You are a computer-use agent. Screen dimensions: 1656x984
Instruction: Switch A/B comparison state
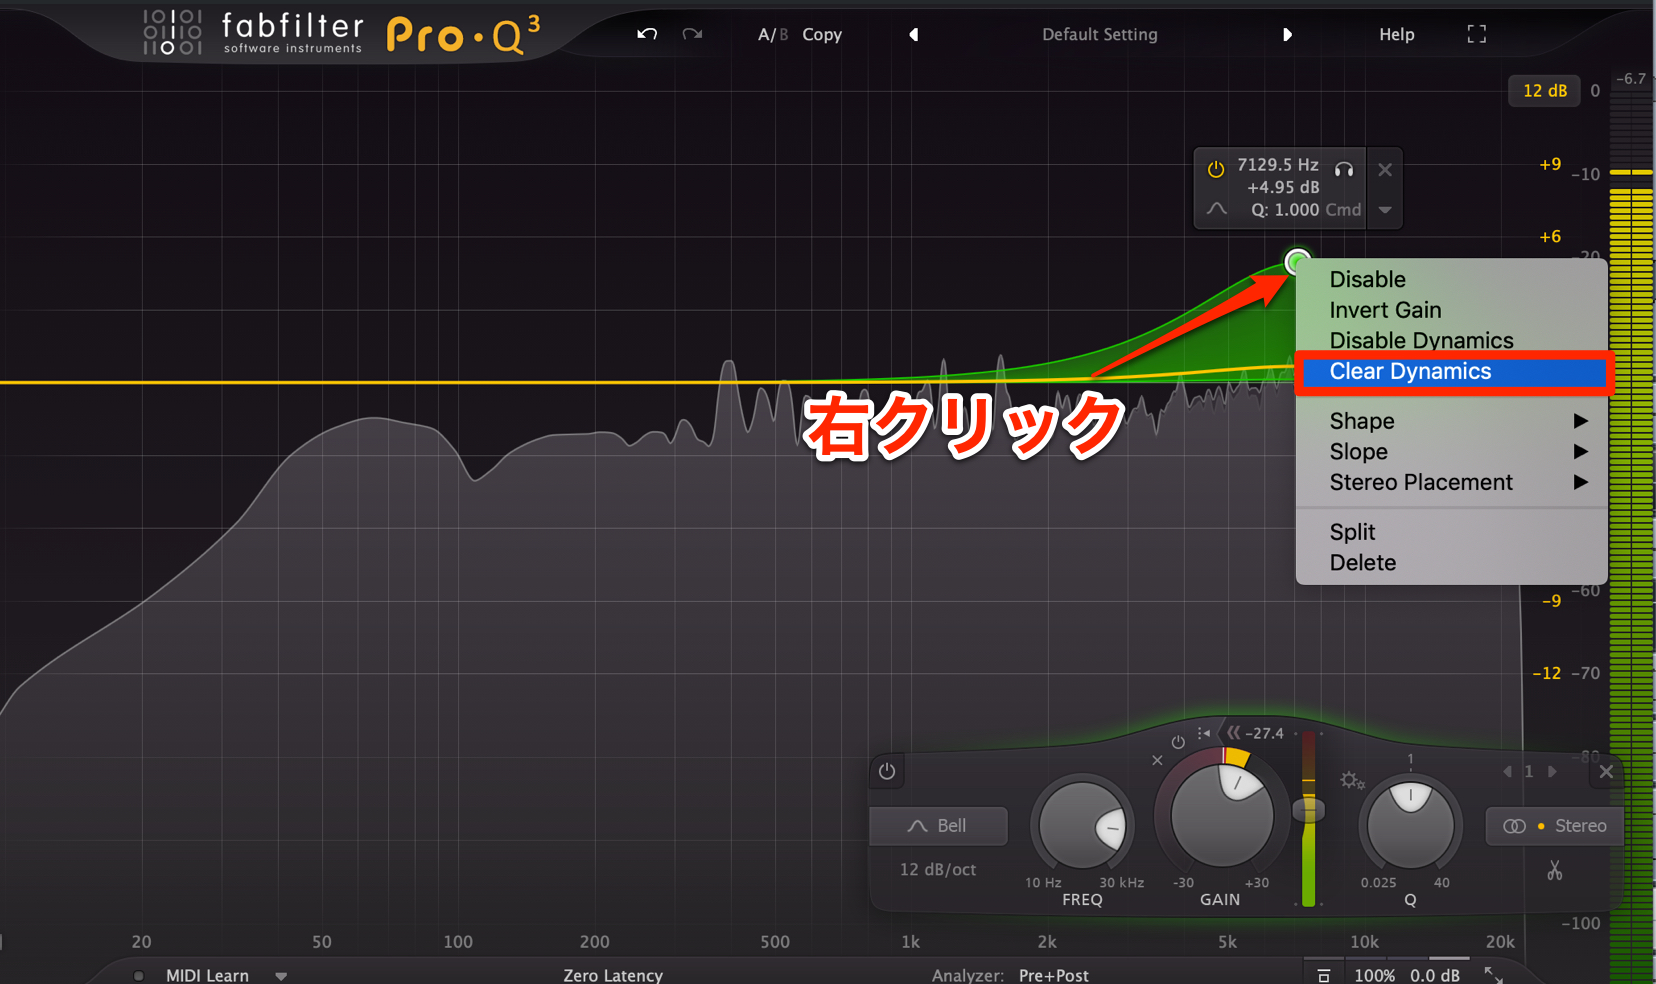click(773, 34)
